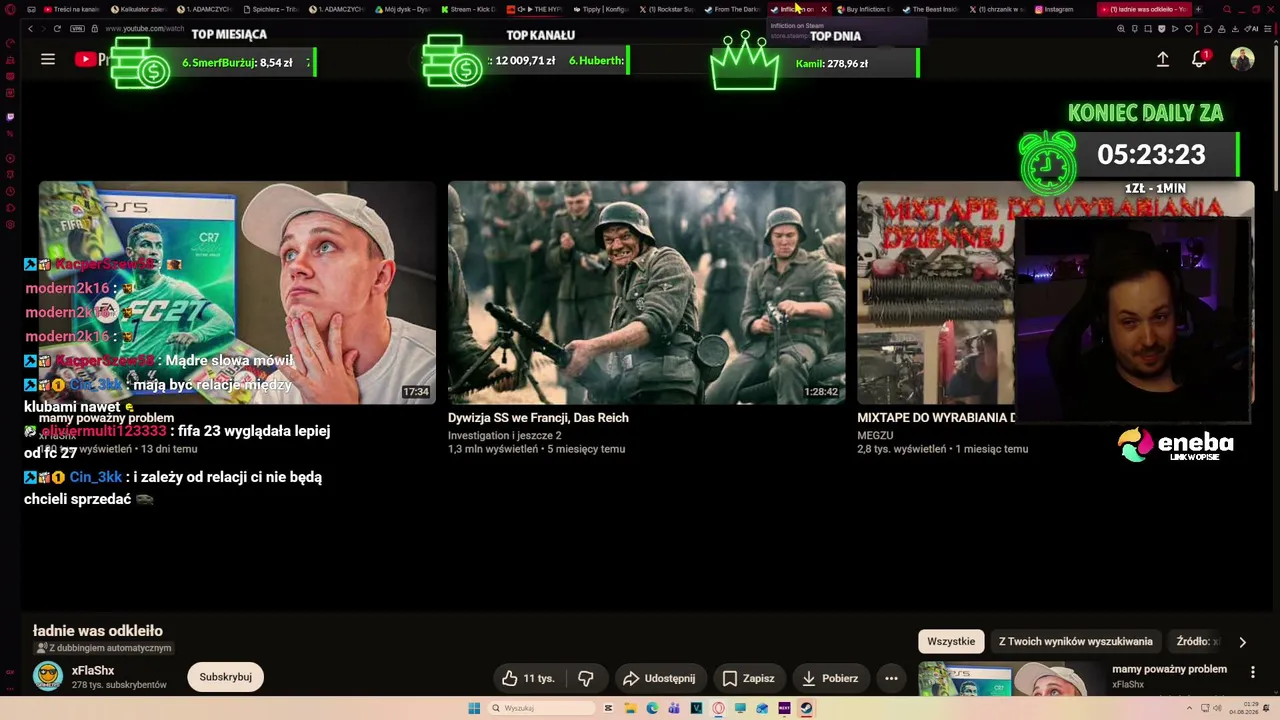The width and height of the screenshot is (1280, 720).
Task: Like the video with 11 tys. likes
Action: tap(528, 678)
